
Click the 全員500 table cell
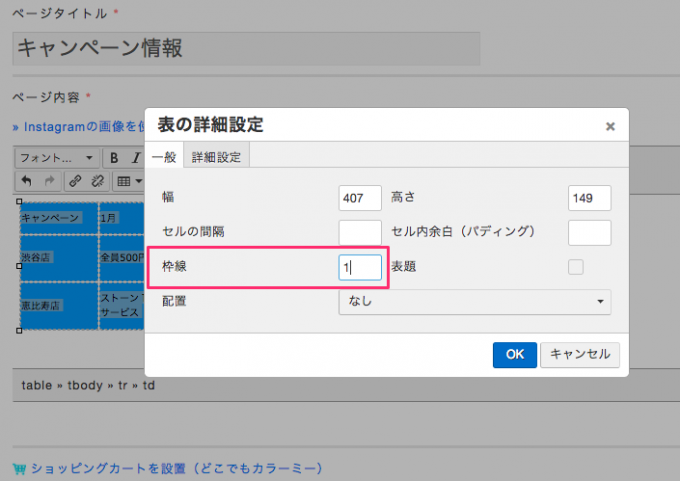[x=121, y=258]
